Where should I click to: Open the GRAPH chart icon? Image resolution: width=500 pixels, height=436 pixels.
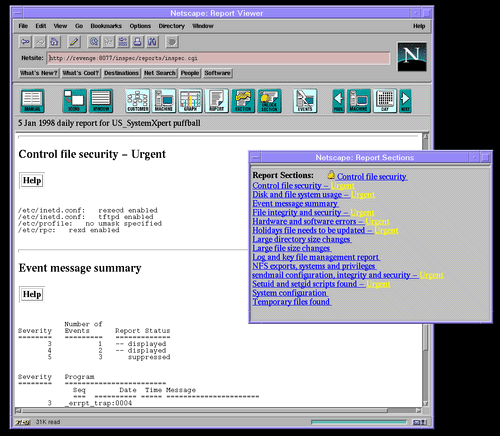pyautogui.click(x=190, y=101)
